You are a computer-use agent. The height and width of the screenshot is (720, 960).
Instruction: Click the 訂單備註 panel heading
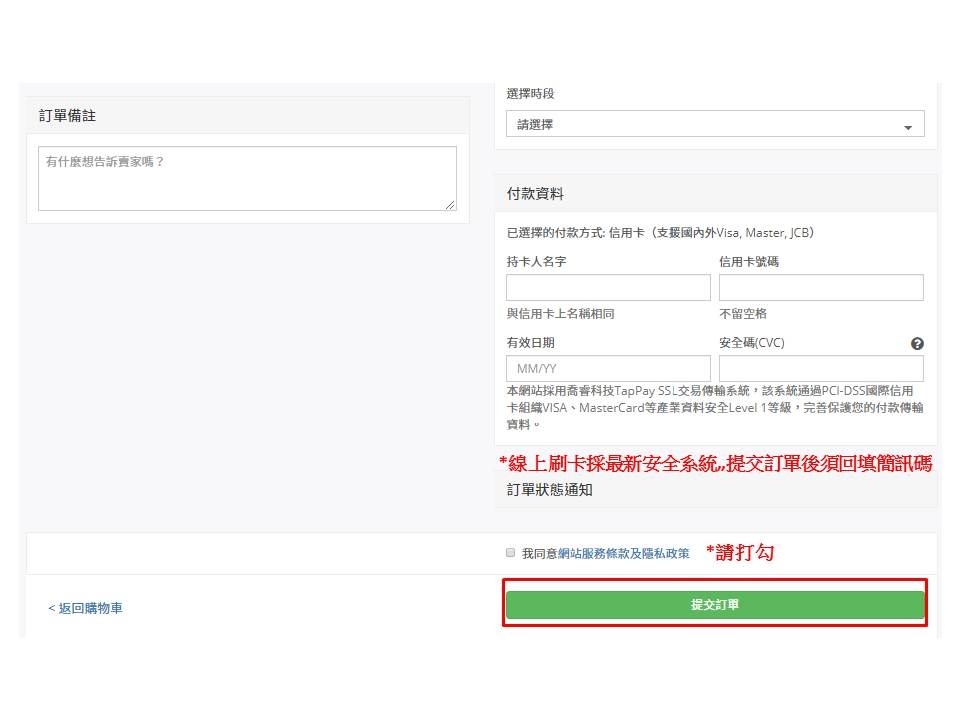(68, 116)
